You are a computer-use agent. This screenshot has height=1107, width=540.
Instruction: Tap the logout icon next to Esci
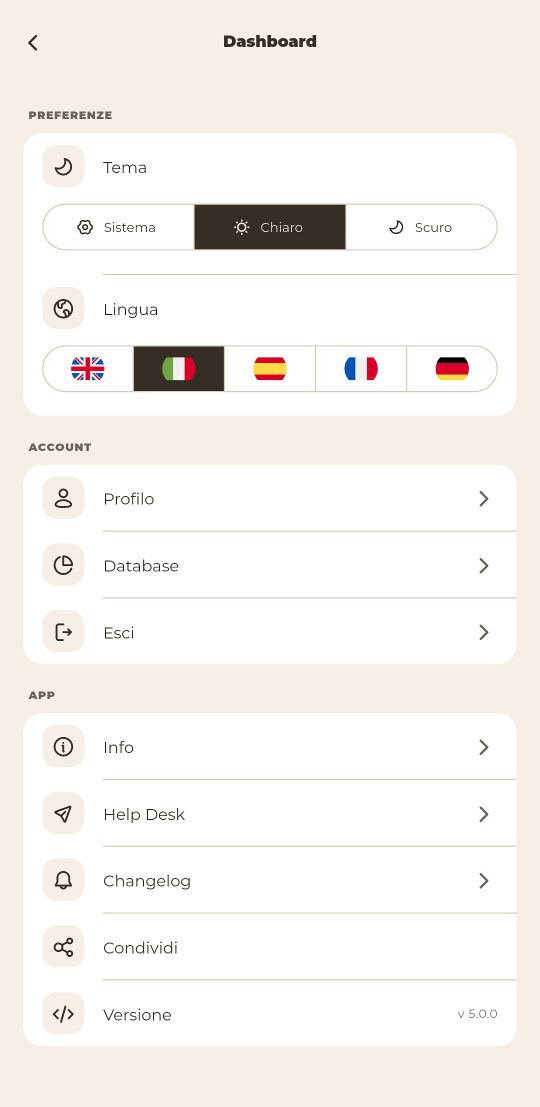pos(64,632)
